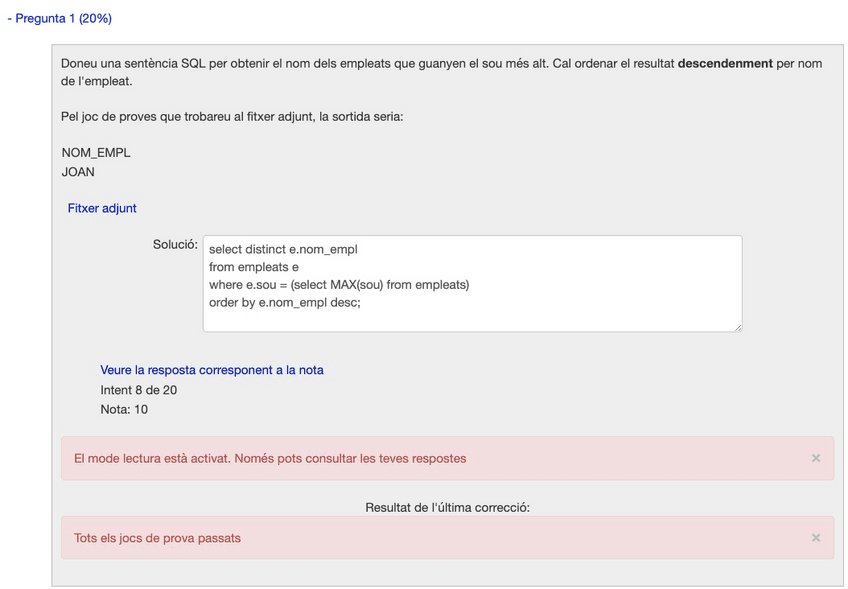The width and height of the screenshot is (848, 589).
Task: Click the Pel joc de proves sentence
Action: 232,117
